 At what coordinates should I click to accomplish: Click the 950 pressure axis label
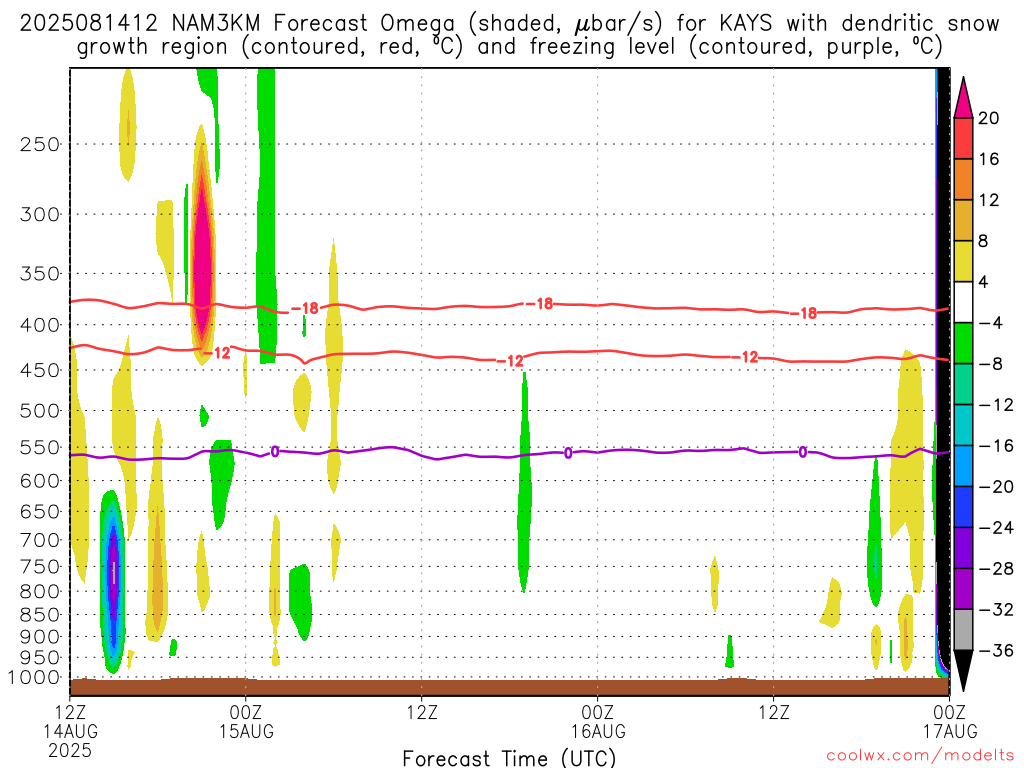(x=40, y=658)
